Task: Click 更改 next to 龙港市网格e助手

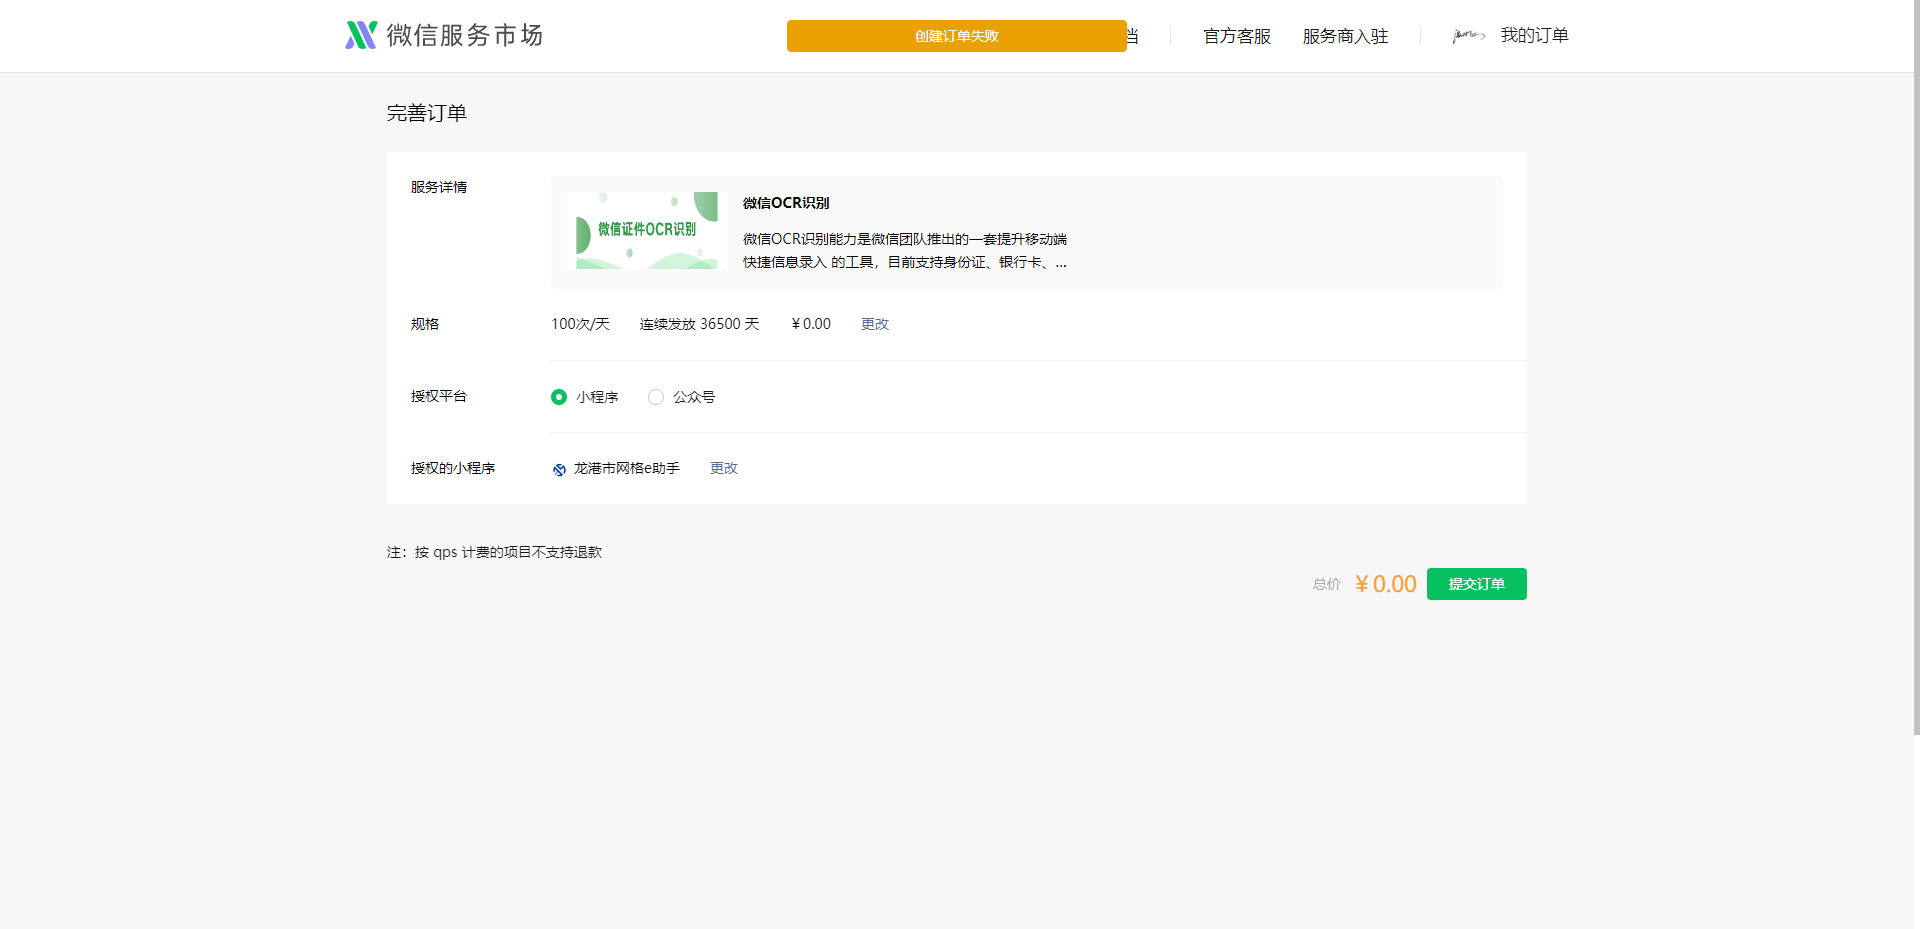Action: click(x=724, y=468)
